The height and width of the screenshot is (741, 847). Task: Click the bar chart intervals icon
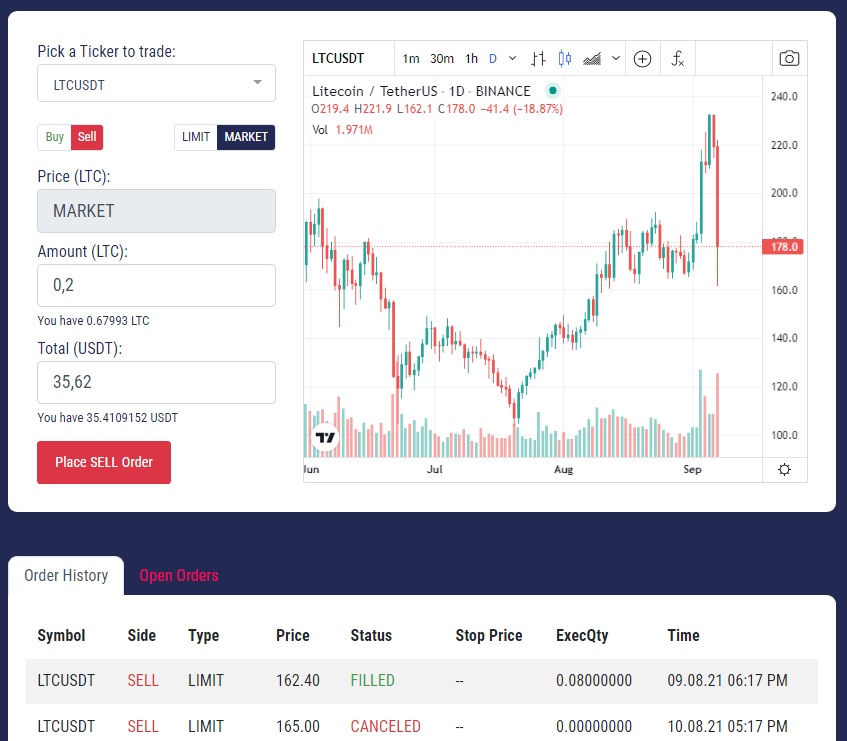pyautogui.click(x=538, y=58)
